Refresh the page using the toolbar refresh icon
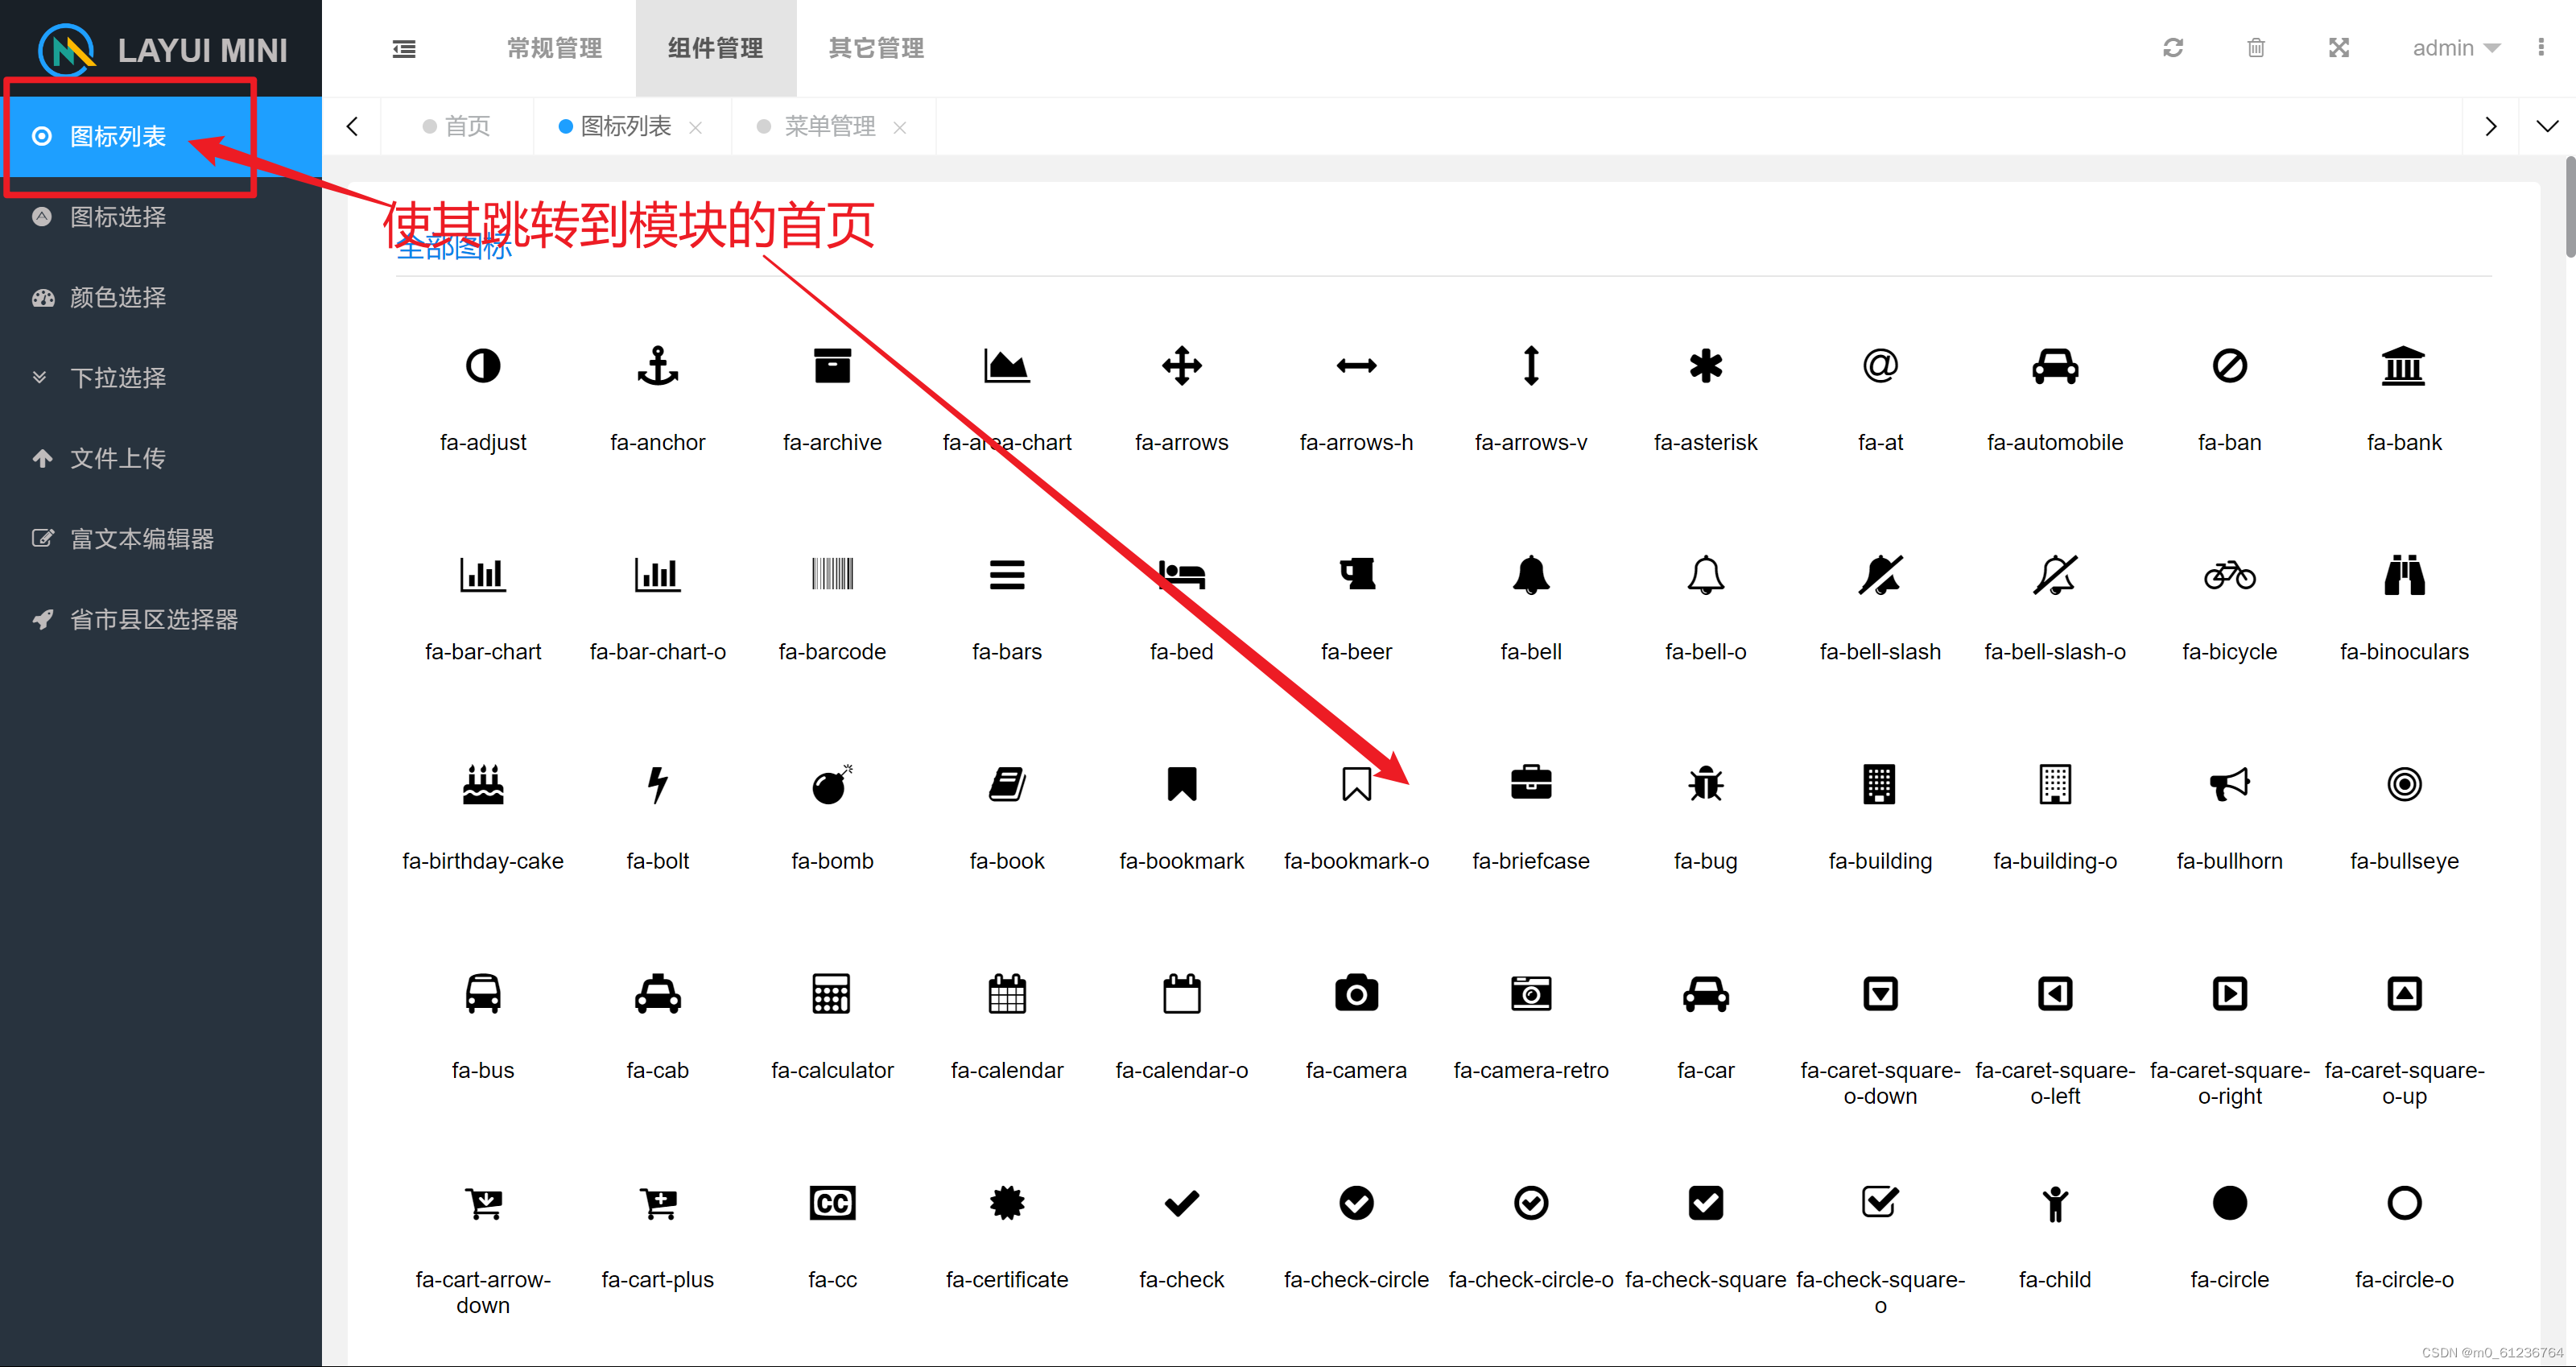The height and width of the screenshot is (1367, 2576). click(2173, 47)
